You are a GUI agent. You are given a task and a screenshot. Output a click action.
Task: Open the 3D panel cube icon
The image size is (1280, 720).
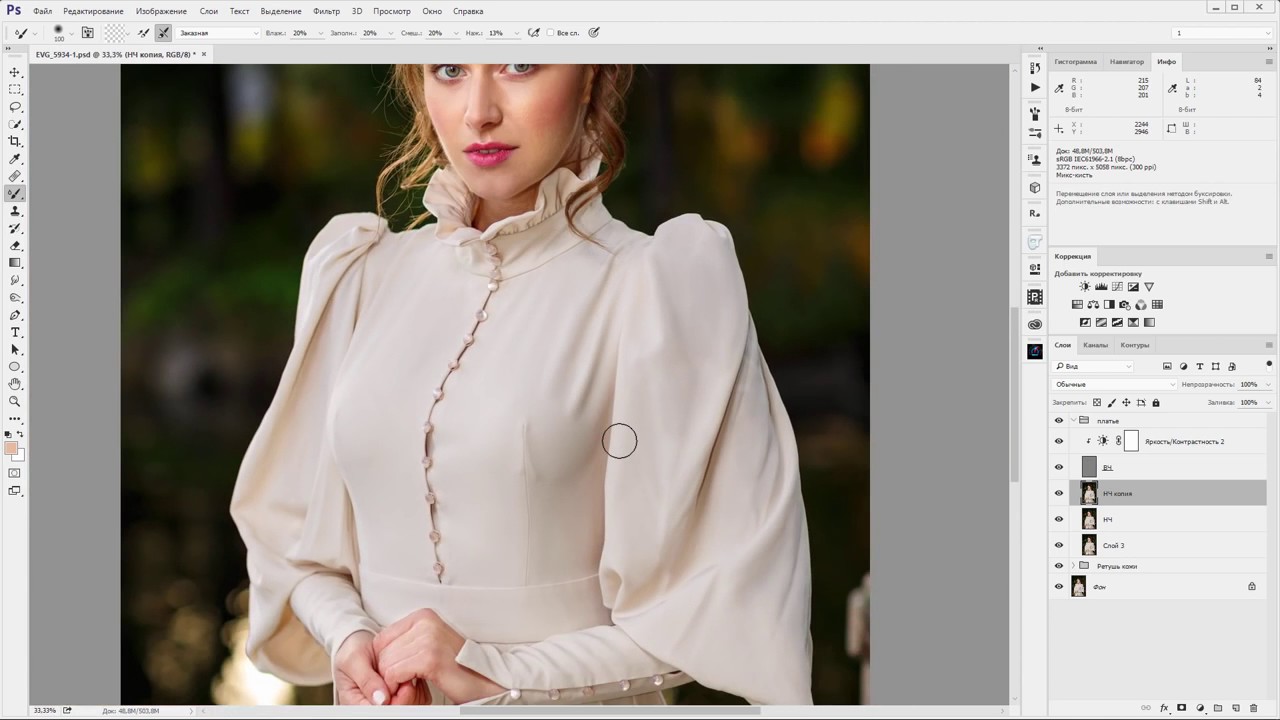(x=1035, y=188)
